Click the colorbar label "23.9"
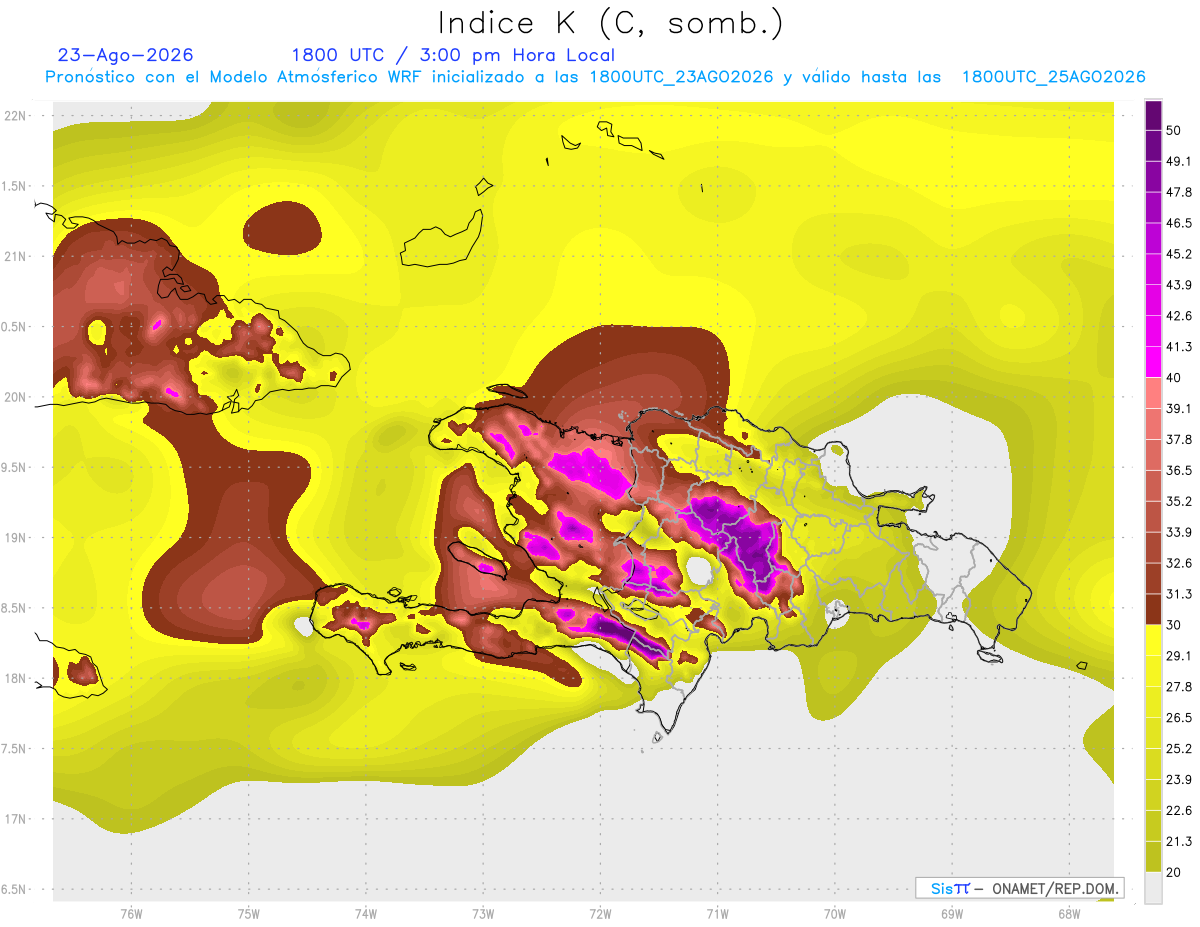 click(1178, 779)
